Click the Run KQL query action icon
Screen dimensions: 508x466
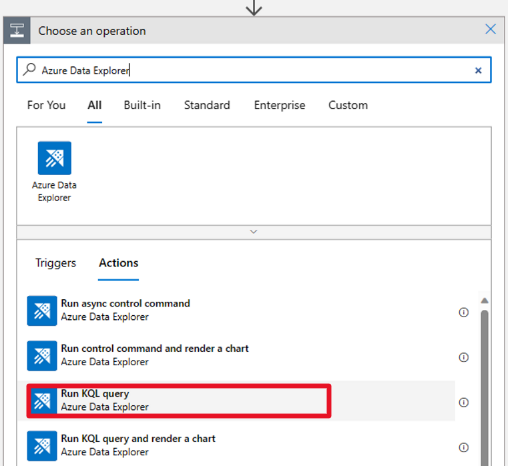42,401
